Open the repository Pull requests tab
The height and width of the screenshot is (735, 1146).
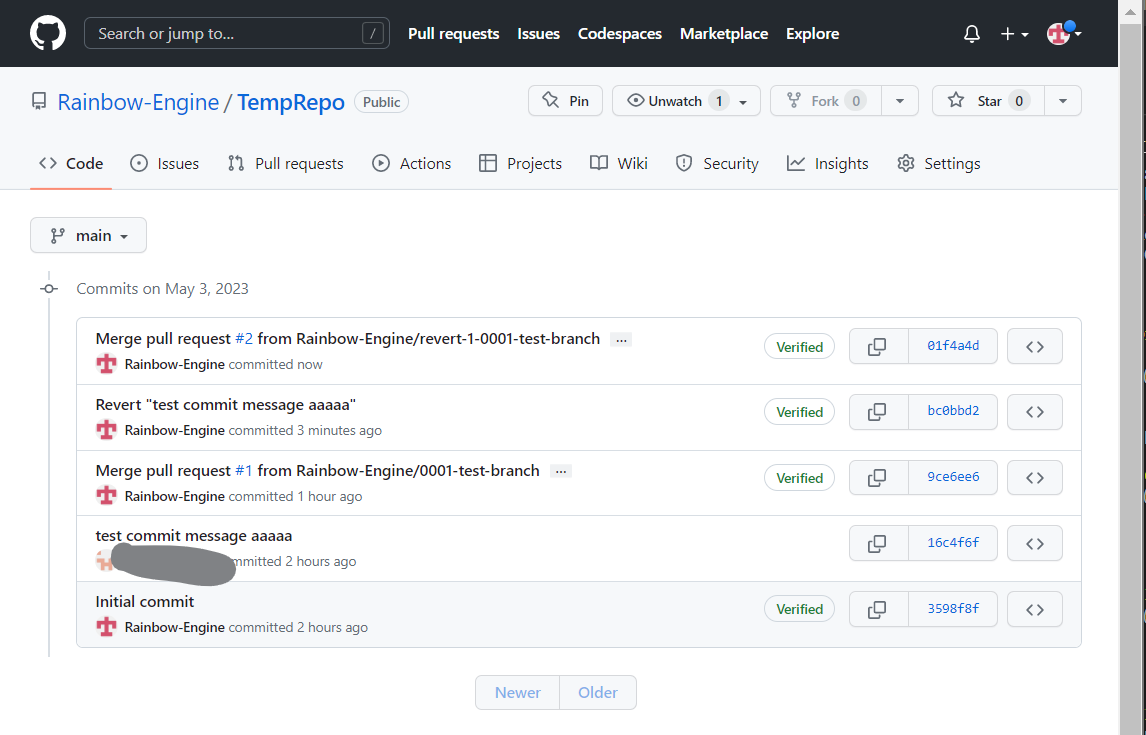pyautogui.click(x=285, y=164)
